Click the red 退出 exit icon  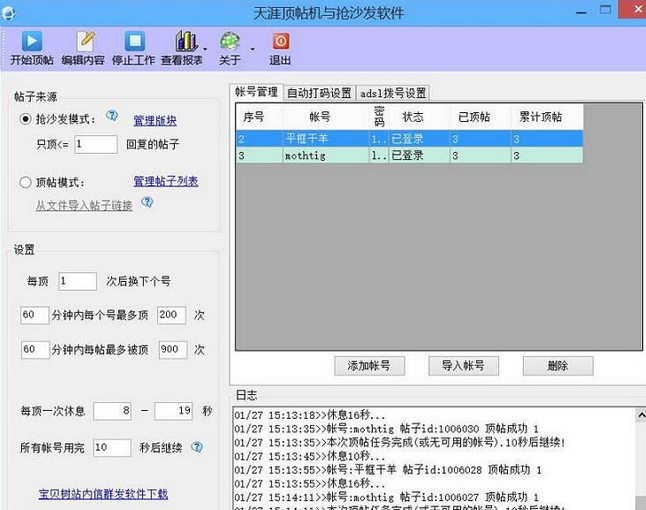point(281,41)
